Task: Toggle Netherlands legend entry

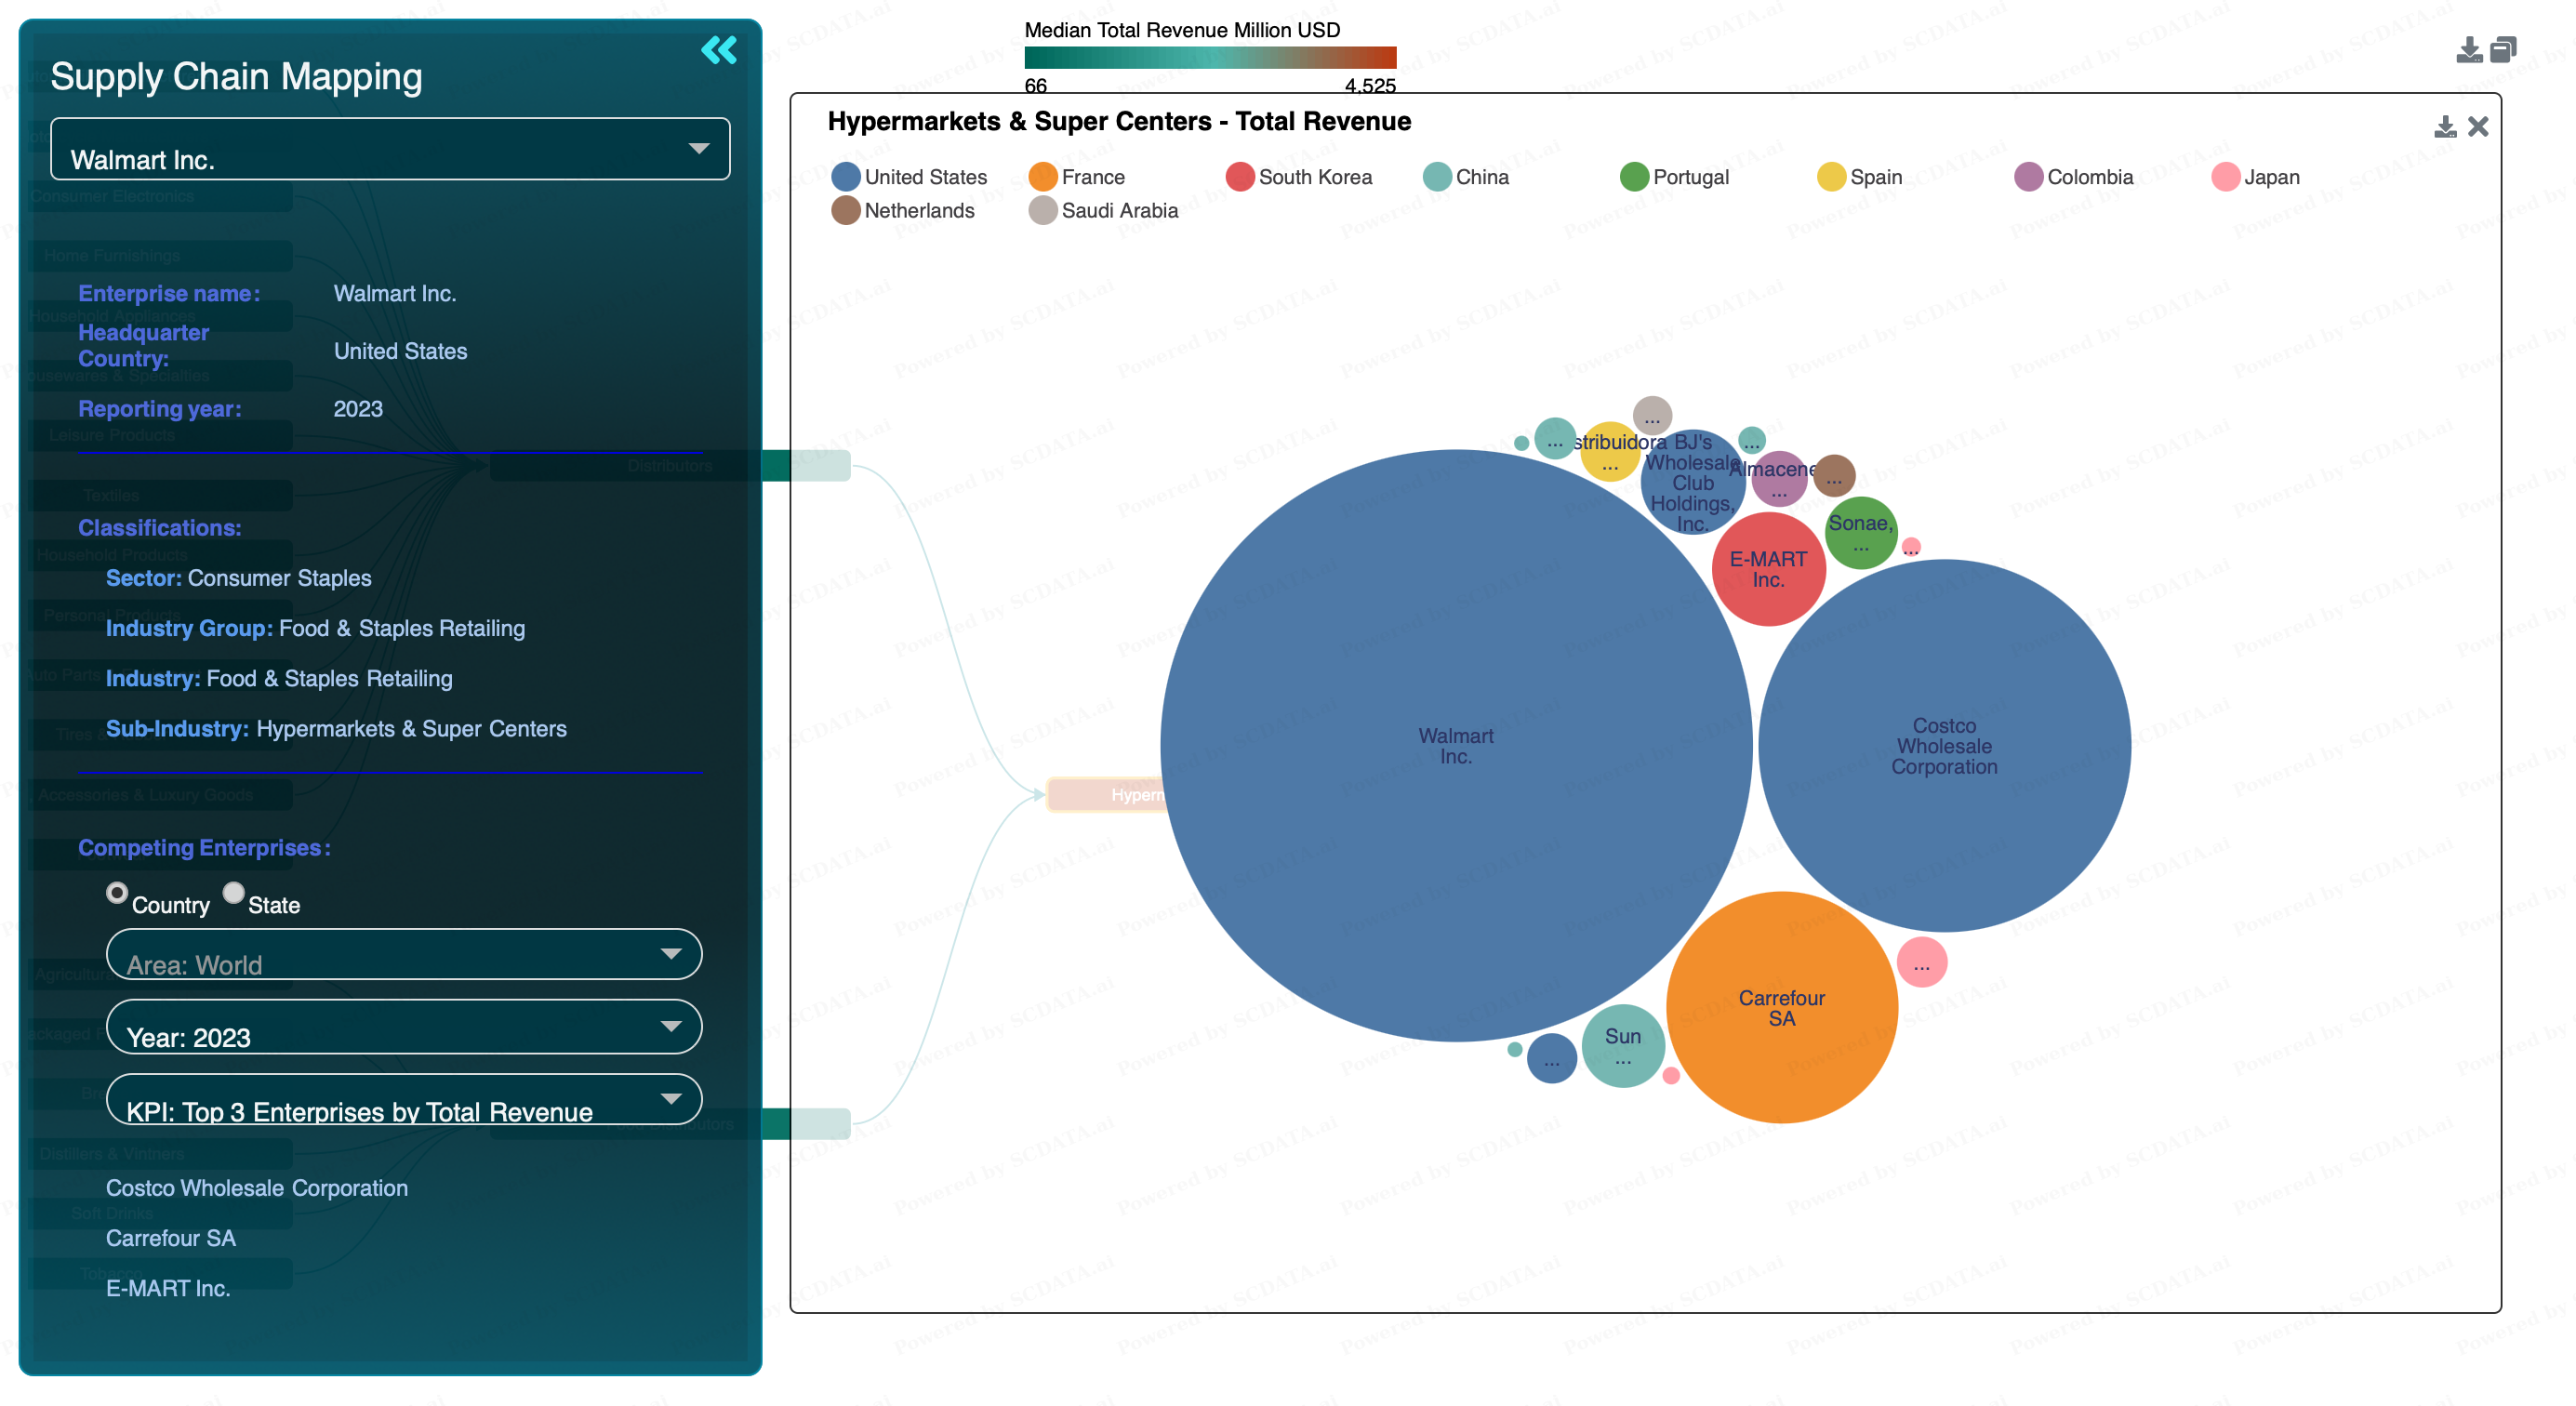Action: pyautogui.click(x=903, y=211)
